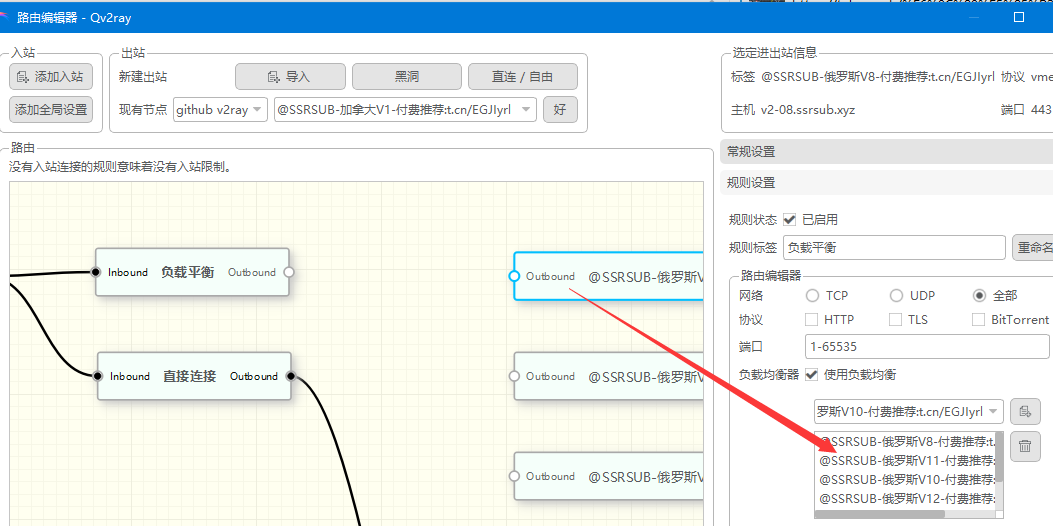
Task: Enable the BitTorrent protocol checkbox
Action: [978, 320]
